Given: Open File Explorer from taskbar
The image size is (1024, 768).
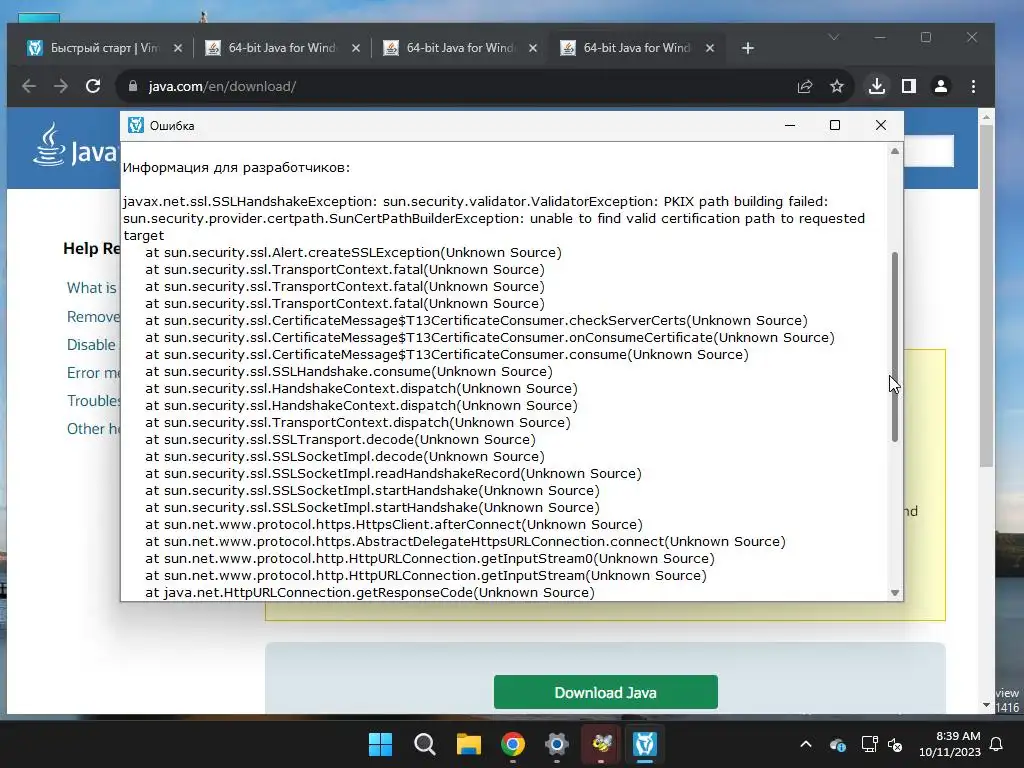Looking at the screenshot, I should pyautogui.click(x=469, y=744).
